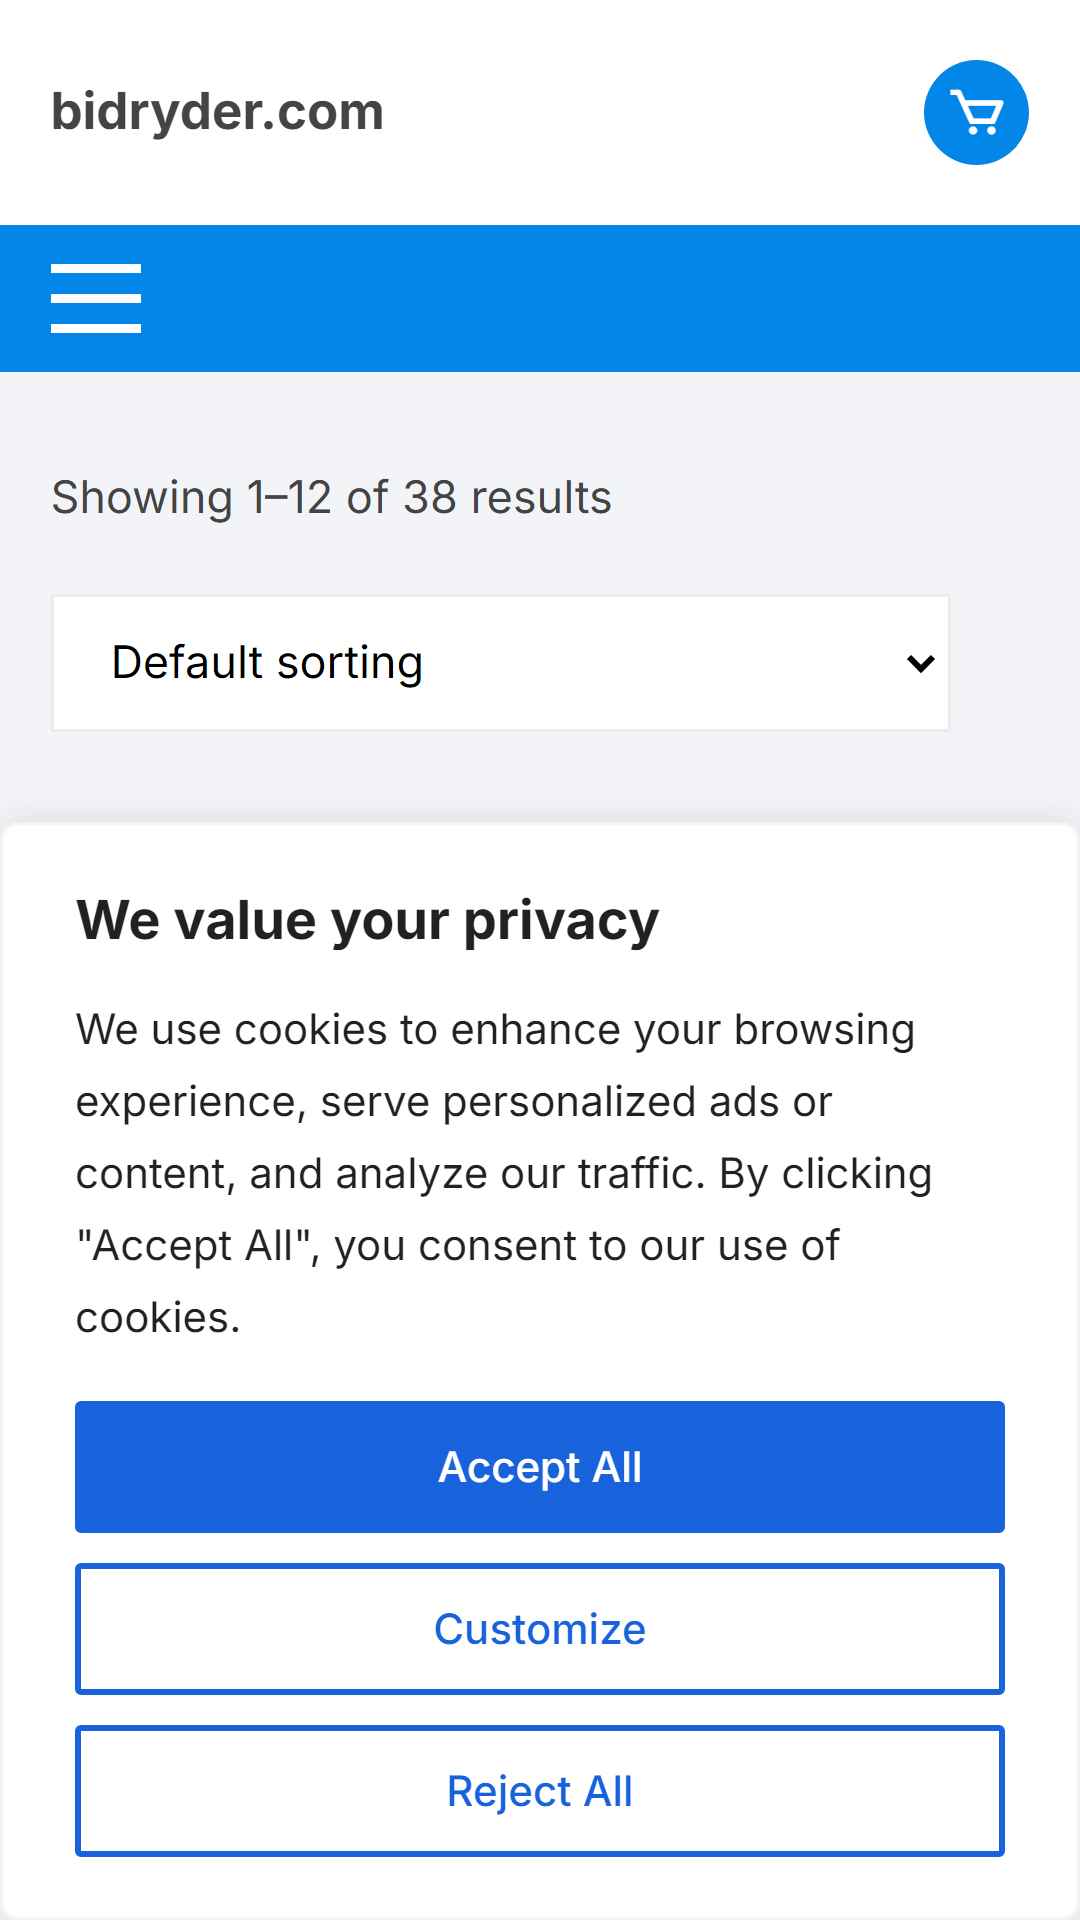Click the 'Showing 1–12 of 38 results' text
The width and height of the screenshot is (1080, 1920).
[331, 497]
